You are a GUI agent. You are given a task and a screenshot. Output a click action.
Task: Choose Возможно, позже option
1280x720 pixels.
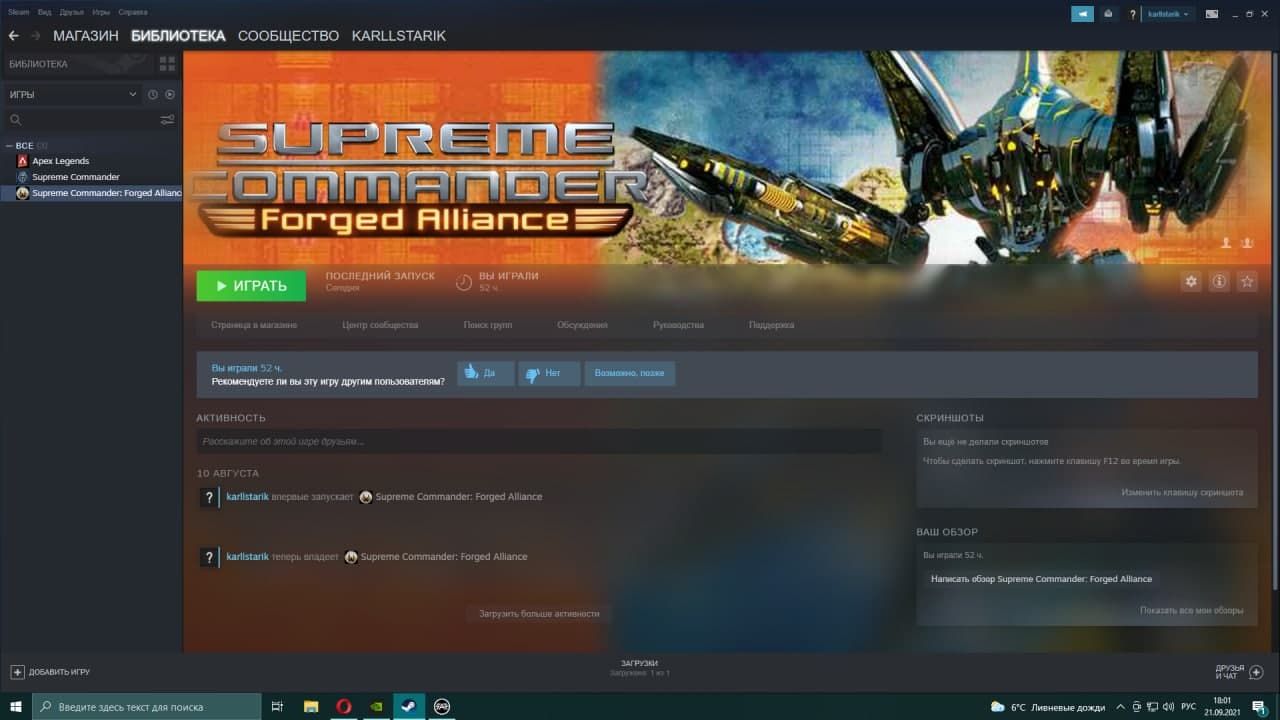click(629, 373)
